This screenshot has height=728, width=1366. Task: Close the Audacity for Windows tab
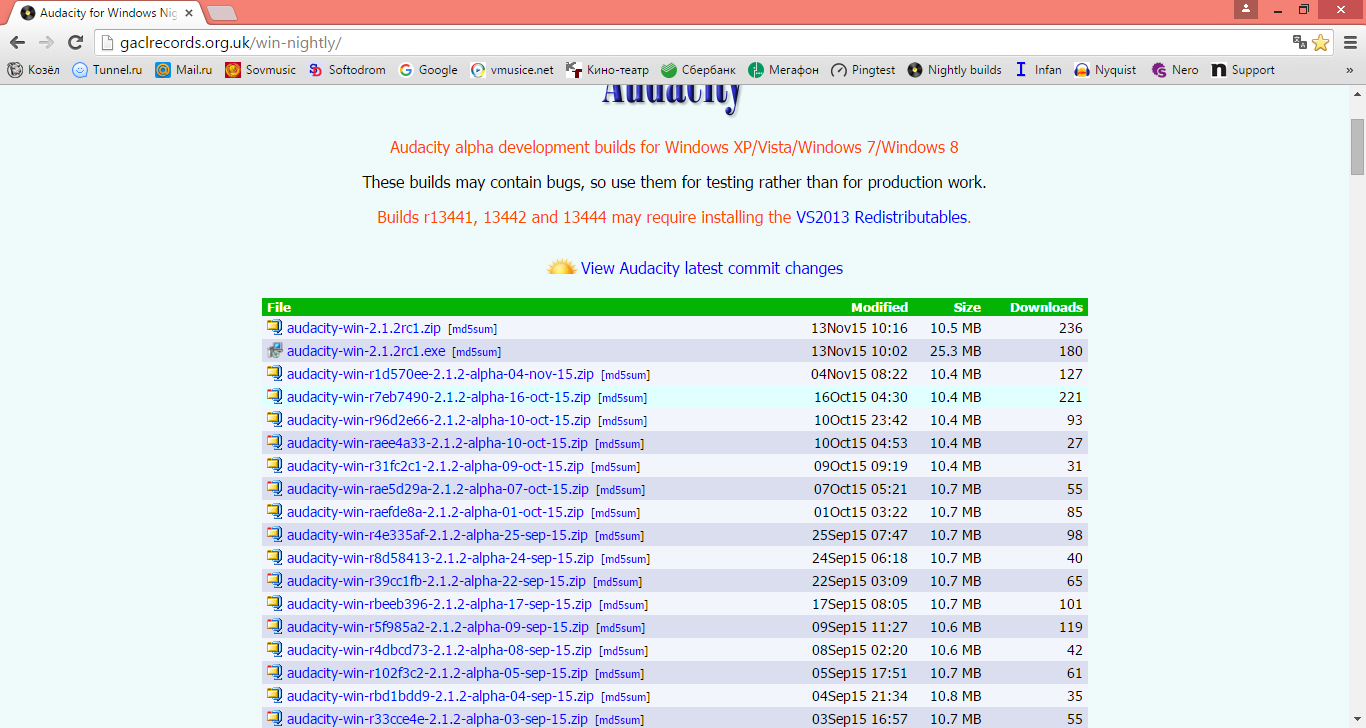(190, 13)
